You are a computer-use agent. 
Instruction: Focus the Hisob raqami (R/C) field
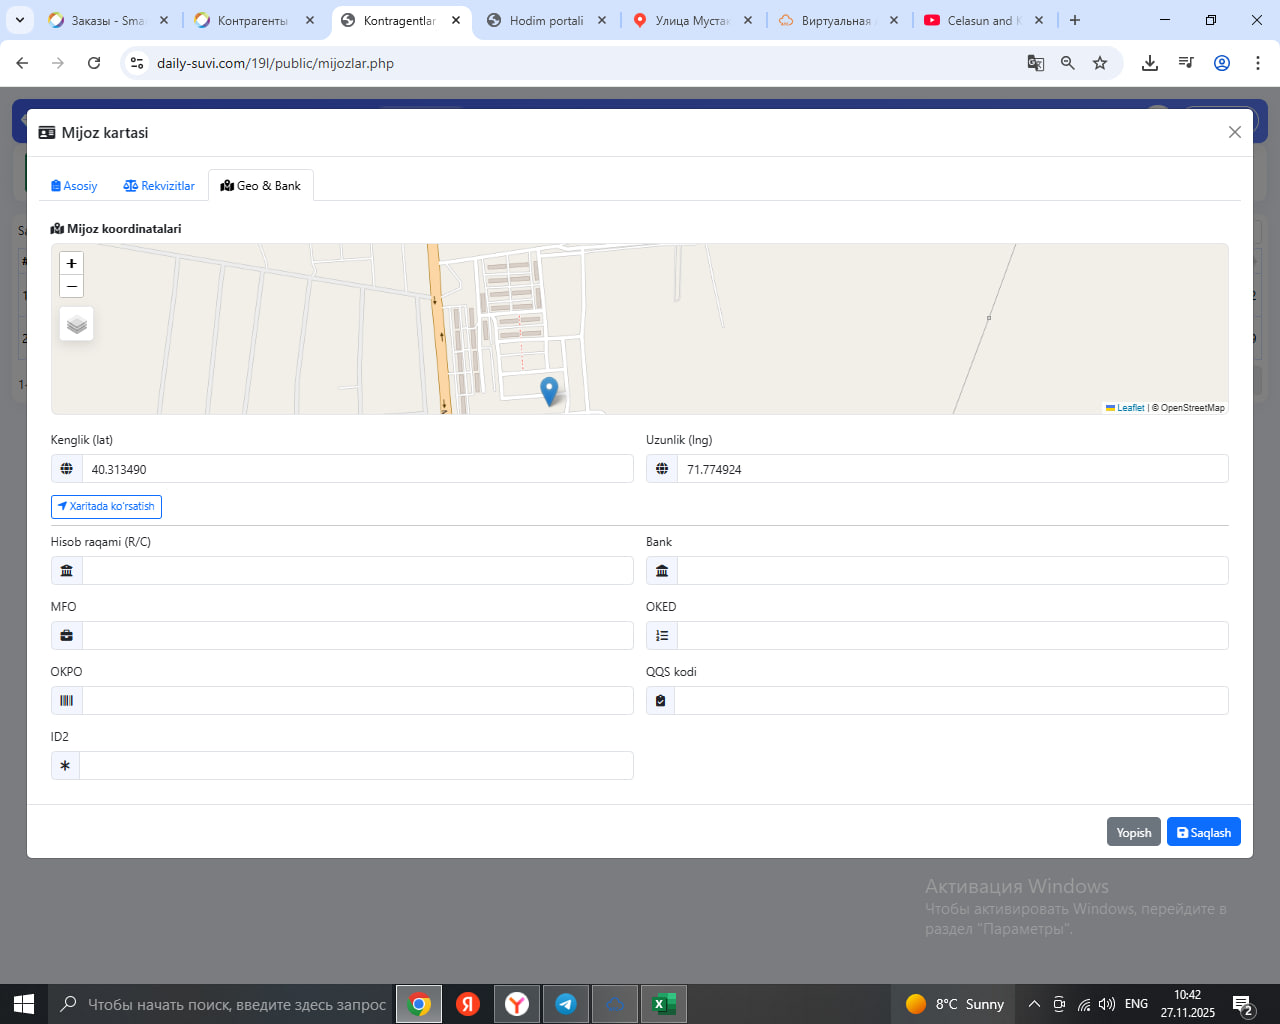point(357,571)
